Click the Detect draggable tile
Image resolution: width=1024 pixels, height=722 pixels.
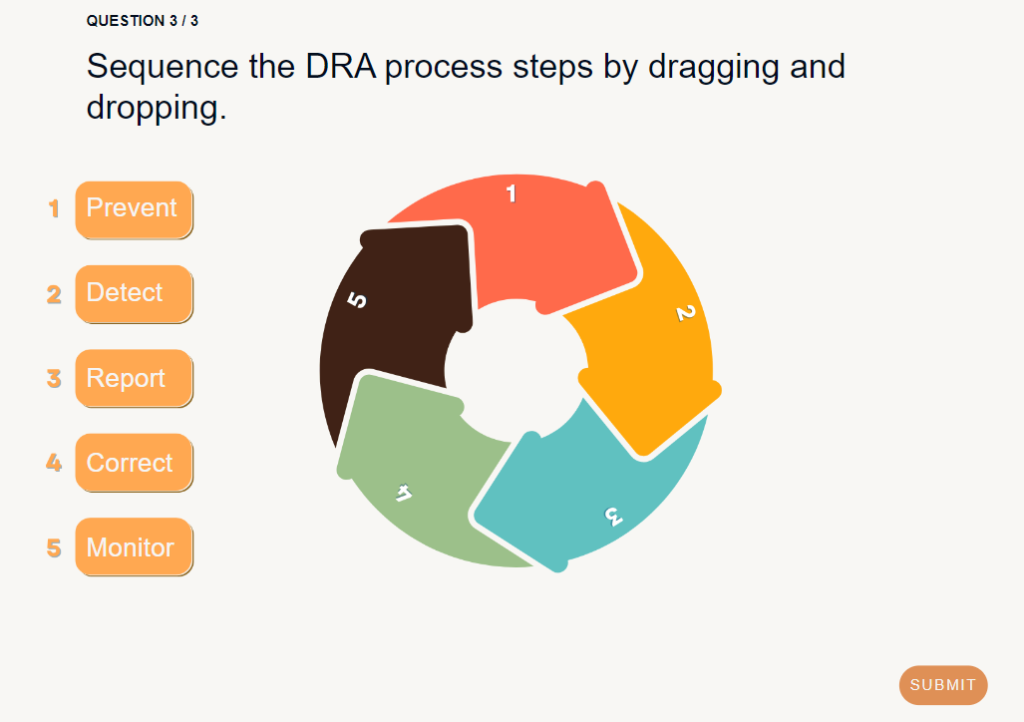tap(134, 293)
